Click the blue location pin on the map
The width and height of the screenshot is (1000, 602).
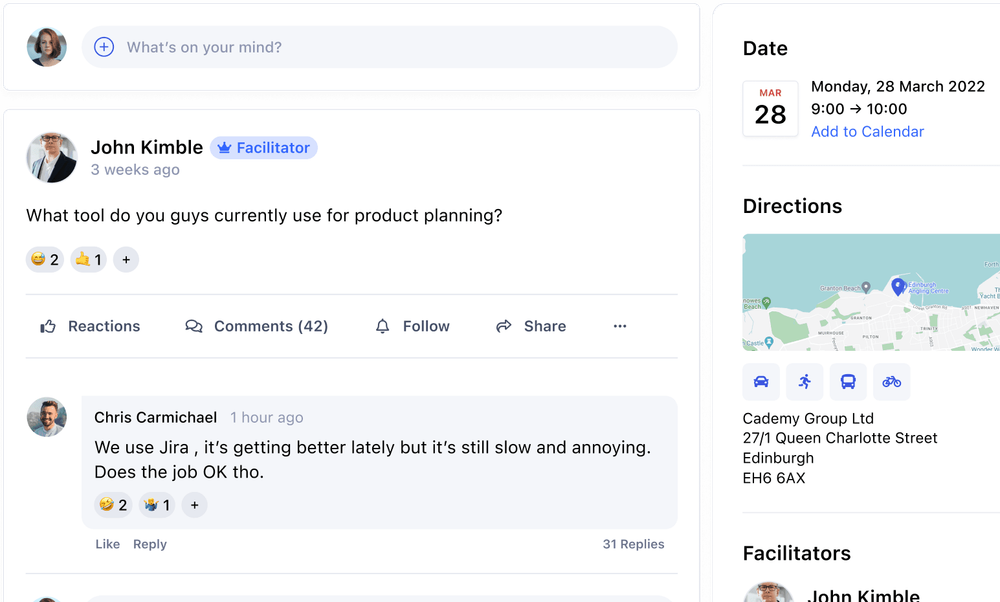pos(898,287)
